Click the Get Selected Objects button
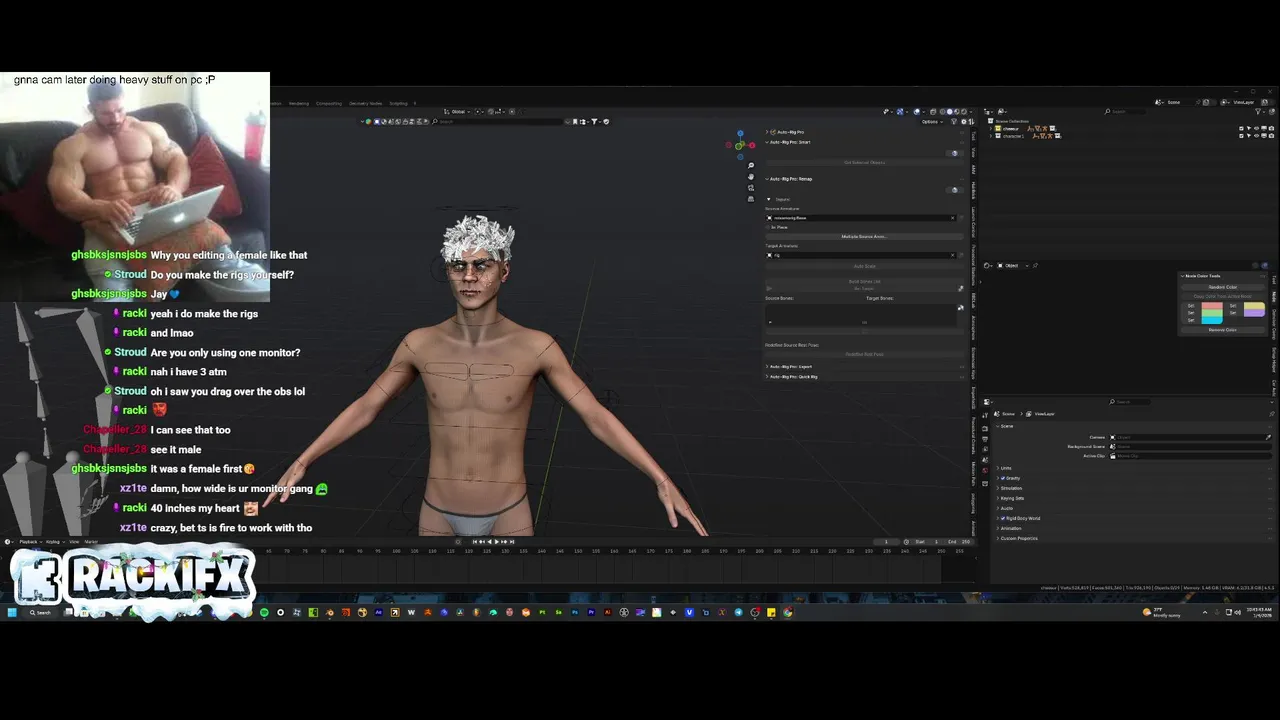Viewport: 1280px width, 720px height. tap(865, 162)
